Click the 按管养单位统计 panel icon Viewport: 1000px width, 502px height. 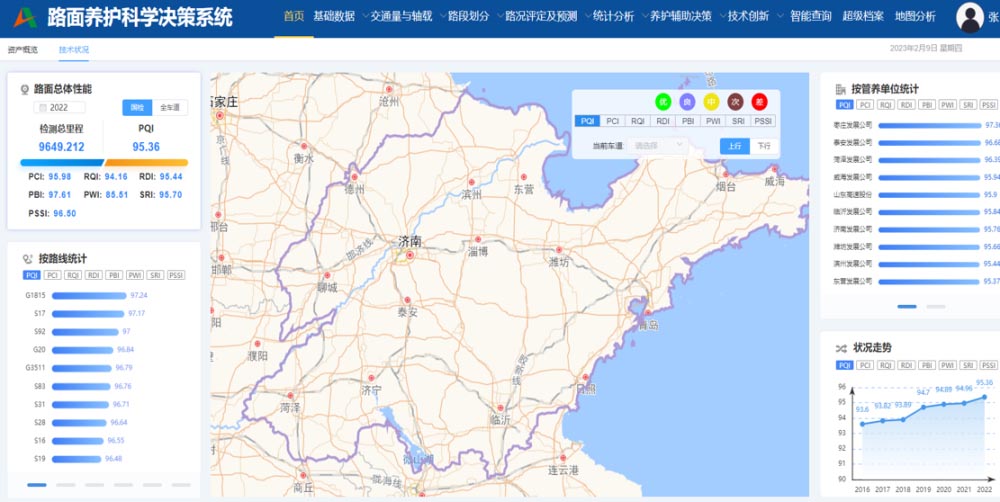(x=841, y=89)
